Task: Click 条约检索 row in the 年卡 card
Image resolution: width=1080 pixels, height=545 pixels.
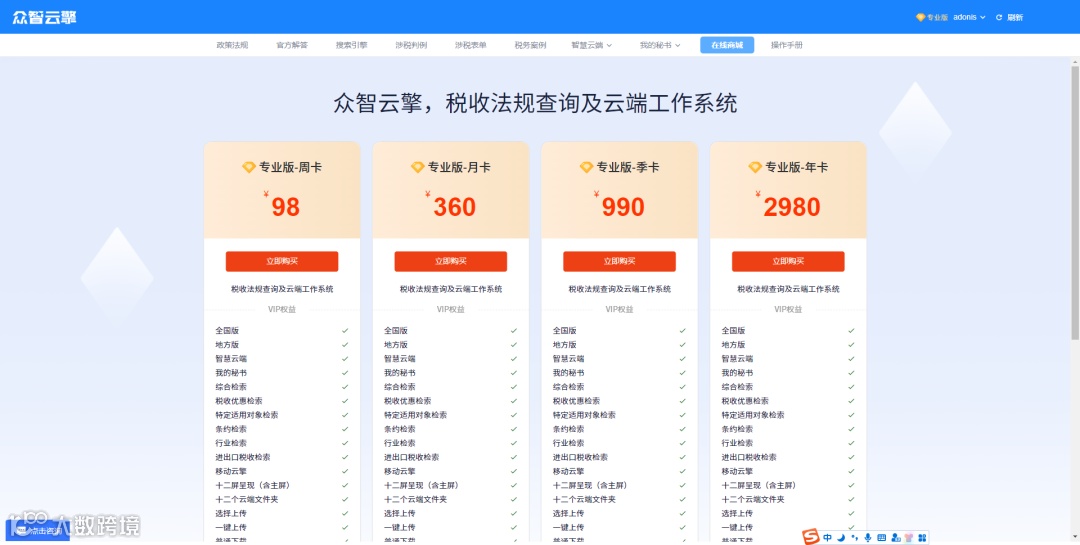Action: pyautogui.click(x=788, y=429)
